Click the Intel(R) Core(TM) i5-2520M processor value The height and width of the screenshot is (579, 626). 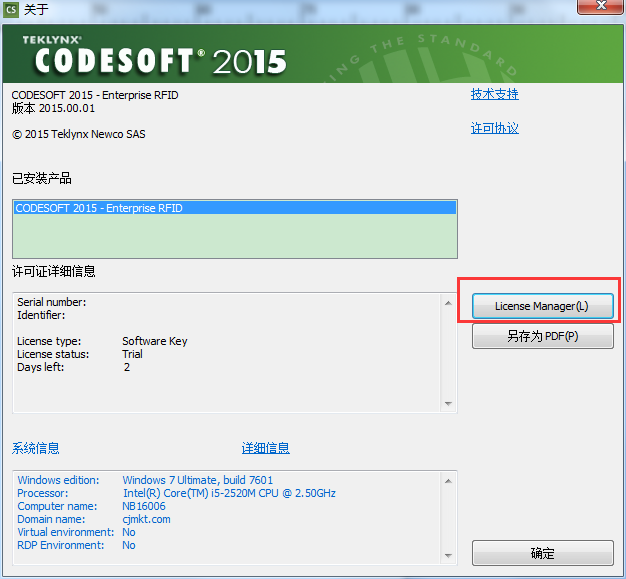tap(229, 493)
